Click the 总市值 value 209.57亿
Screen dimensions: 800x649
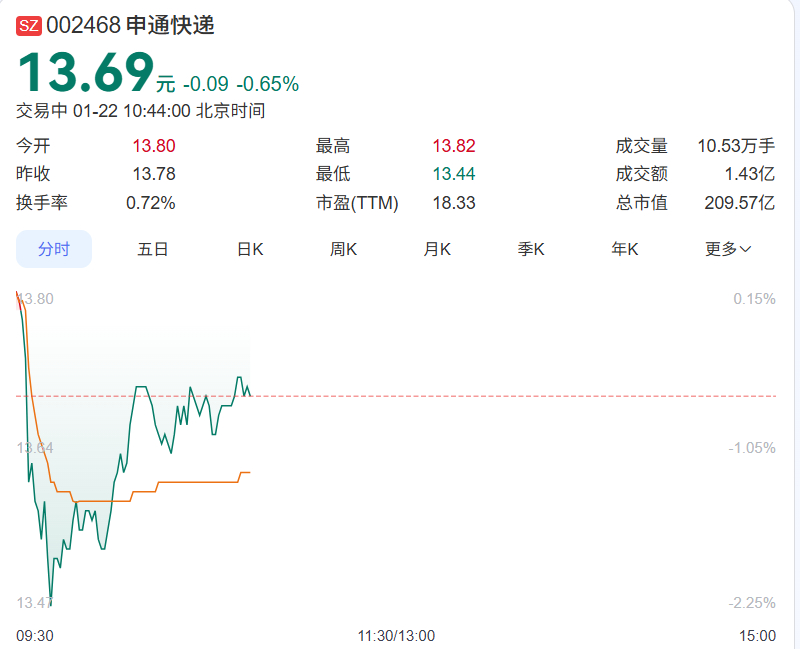pos(739,203)
